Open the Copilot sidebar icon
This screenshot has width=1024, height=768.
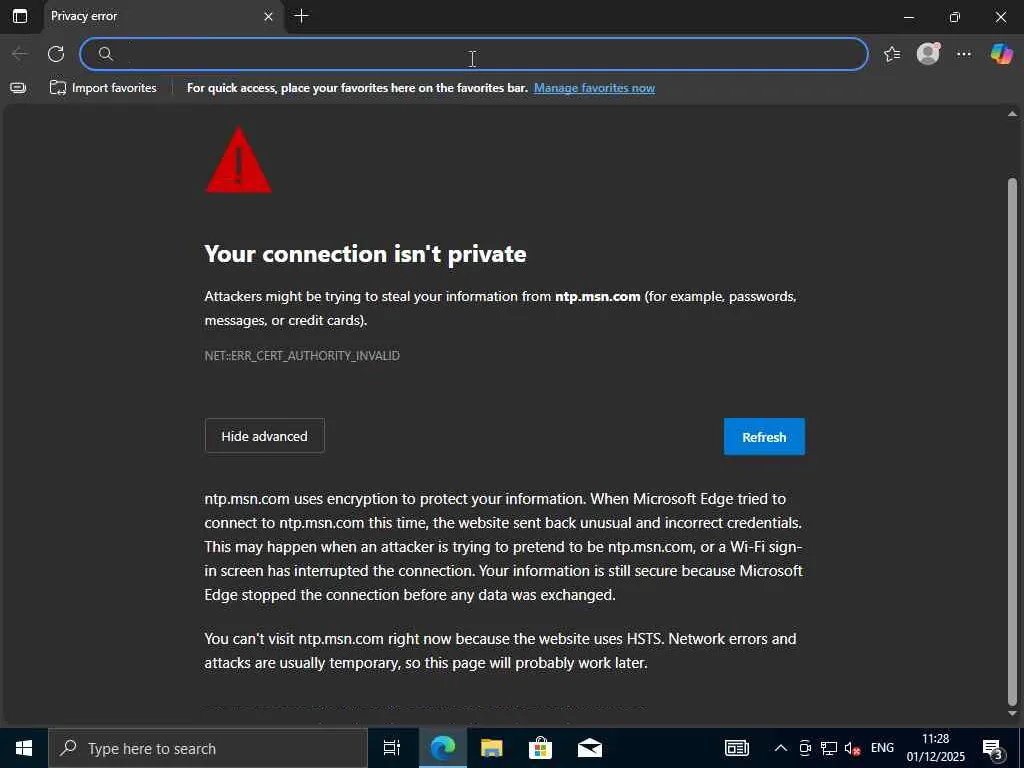pos(1001,54)
